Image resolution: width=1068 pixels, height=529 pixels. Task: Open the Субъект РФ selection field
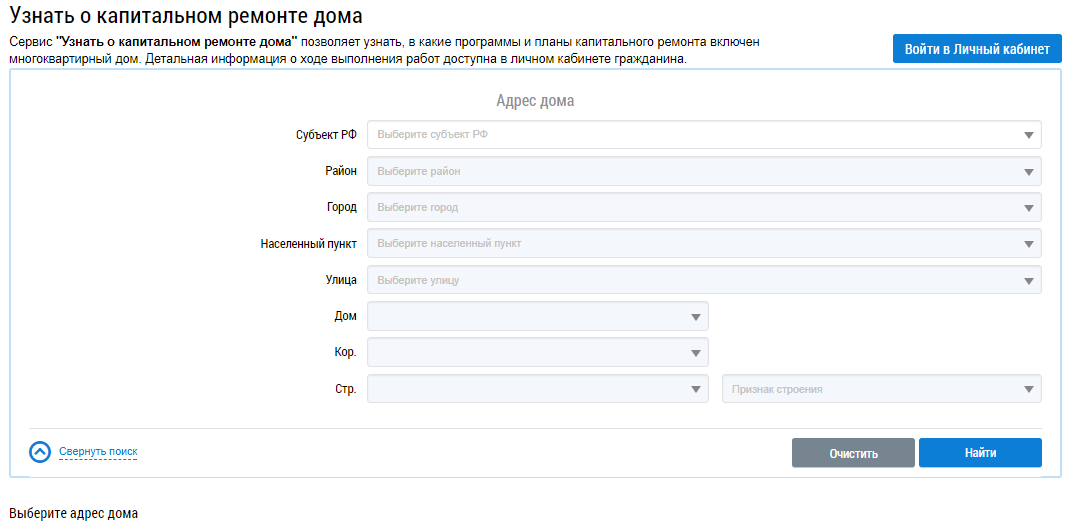(x=690, y=135)
